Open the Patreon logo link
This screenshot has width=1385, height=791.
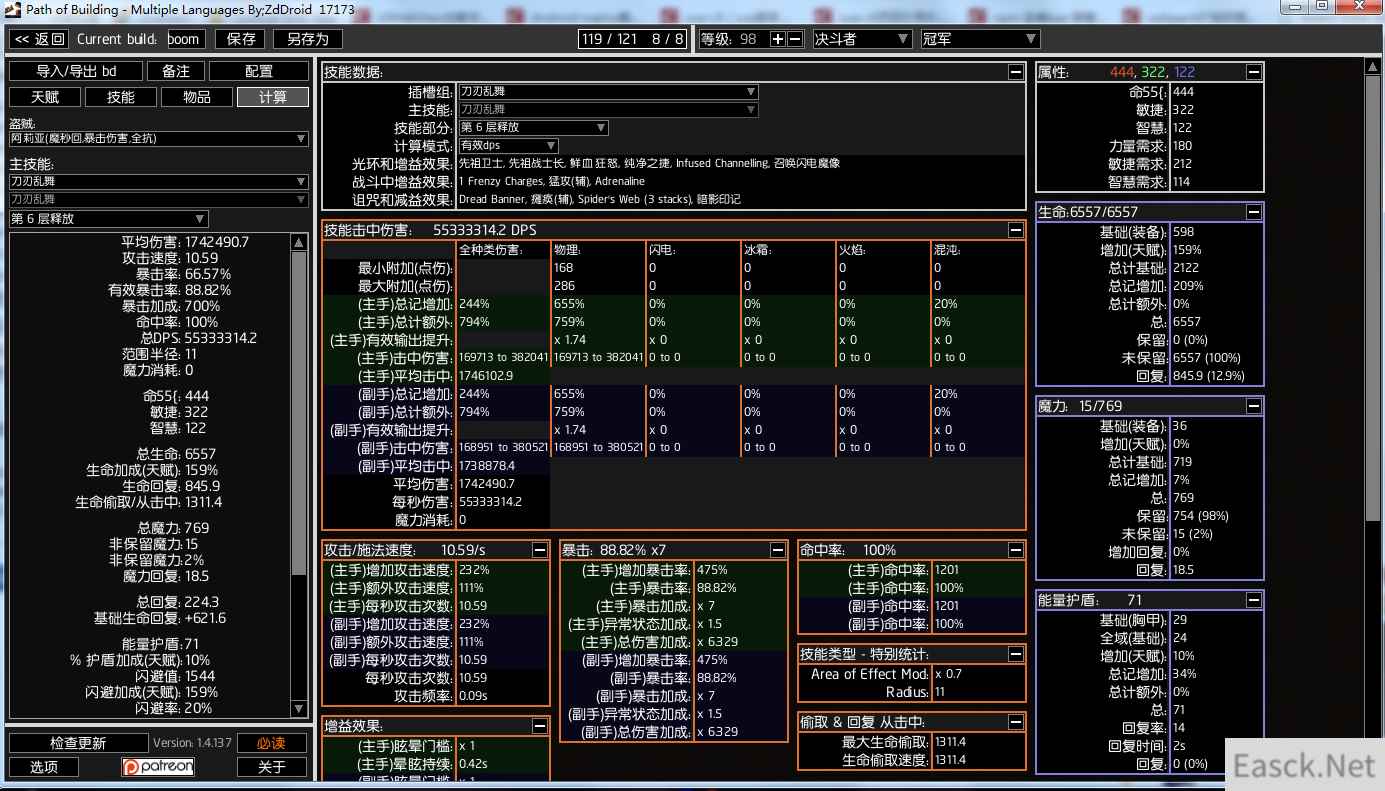158,767
